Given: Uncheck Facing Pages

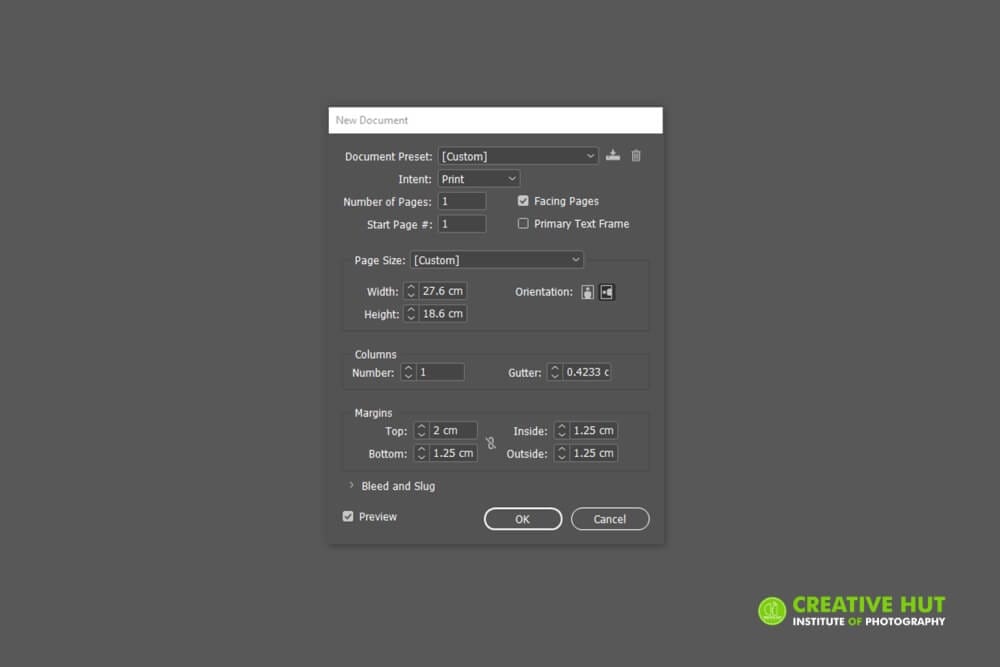Looking at the screenshot, I should click(x=522, y=200).
